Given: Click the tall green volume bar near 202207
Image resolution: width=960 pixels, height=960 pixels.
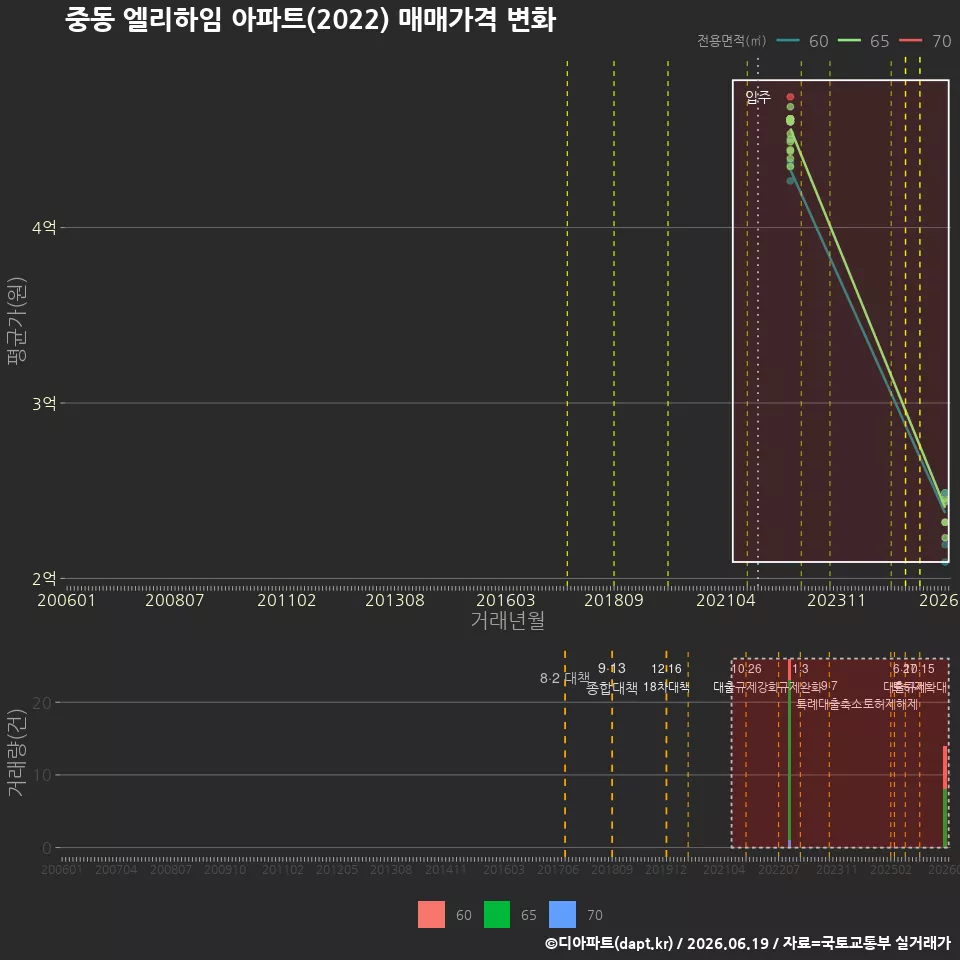Looking at the screenshot, I should 790,762.
